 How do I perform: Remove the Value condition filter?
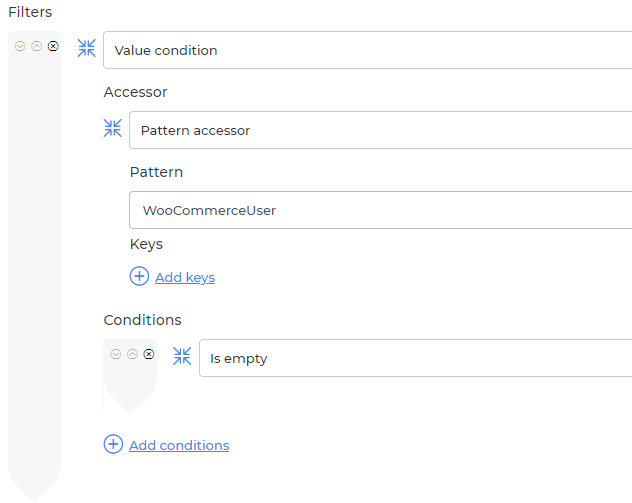point(54,46)
